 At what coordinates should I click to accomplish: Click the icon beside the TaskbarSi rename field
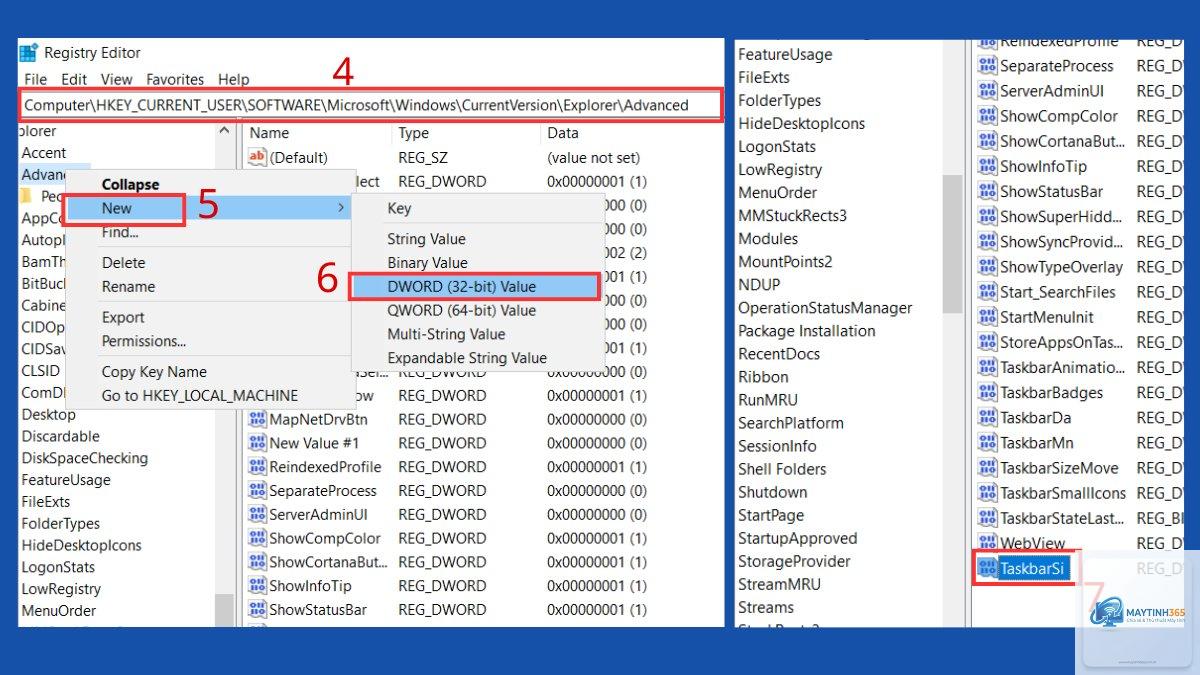(987, 568)
